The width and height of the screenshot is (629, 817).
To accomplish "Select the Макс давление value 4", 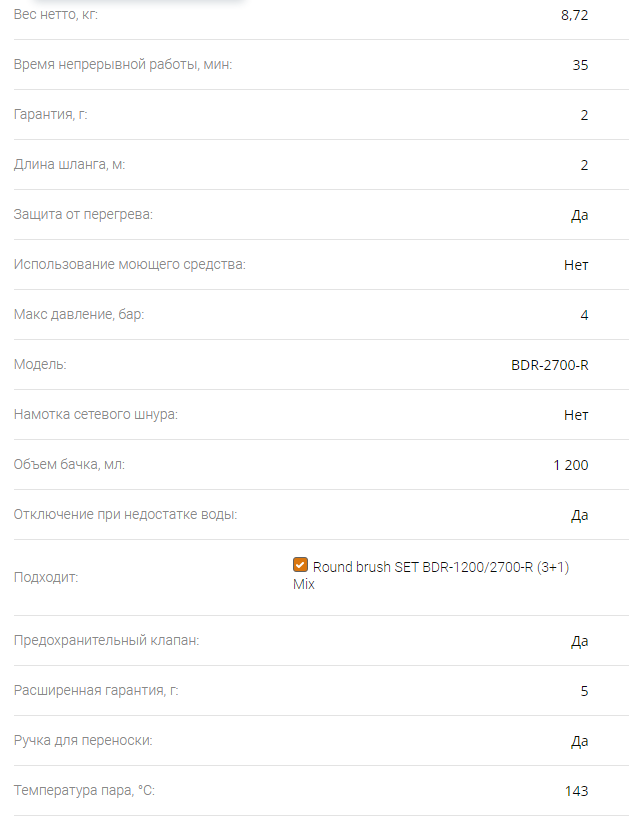I will [584, 315].
